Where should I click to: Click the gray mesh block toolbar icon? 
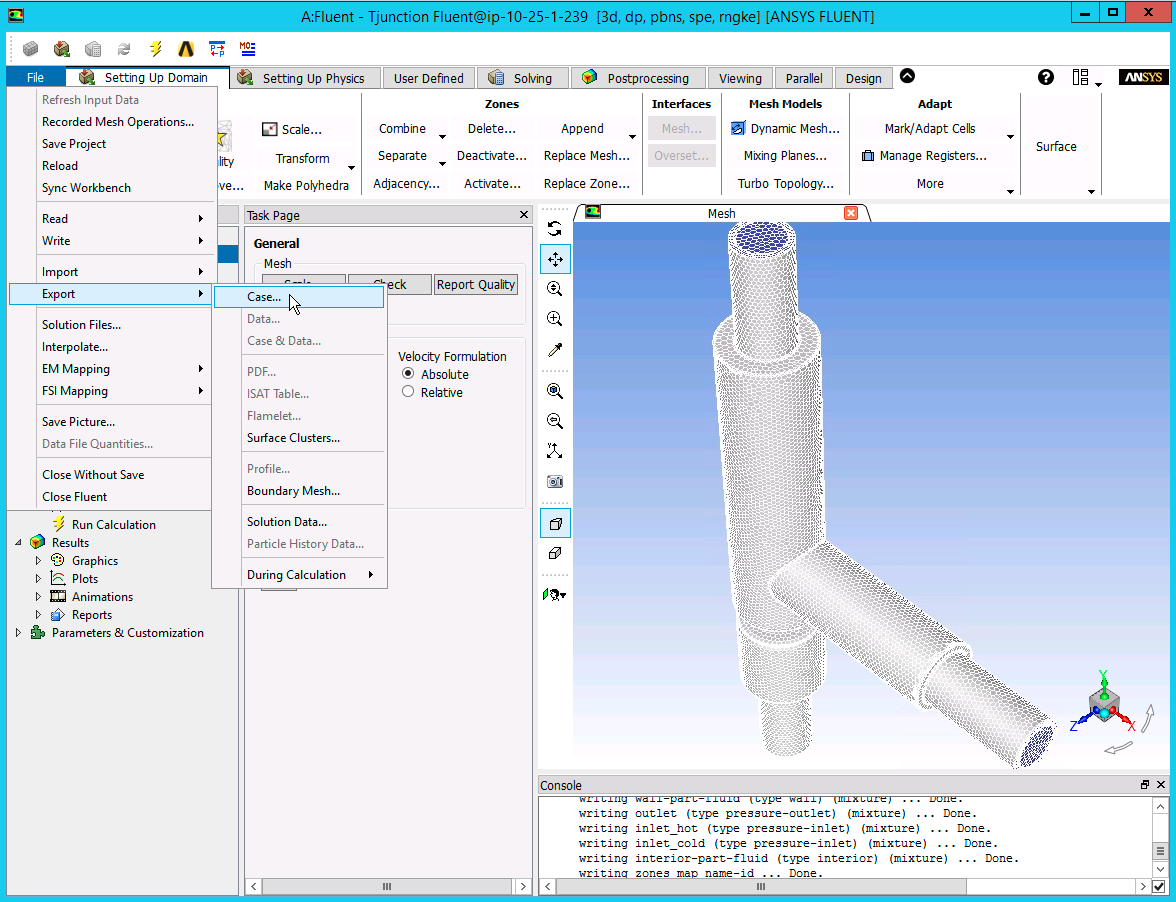click(x=31, y=49)
